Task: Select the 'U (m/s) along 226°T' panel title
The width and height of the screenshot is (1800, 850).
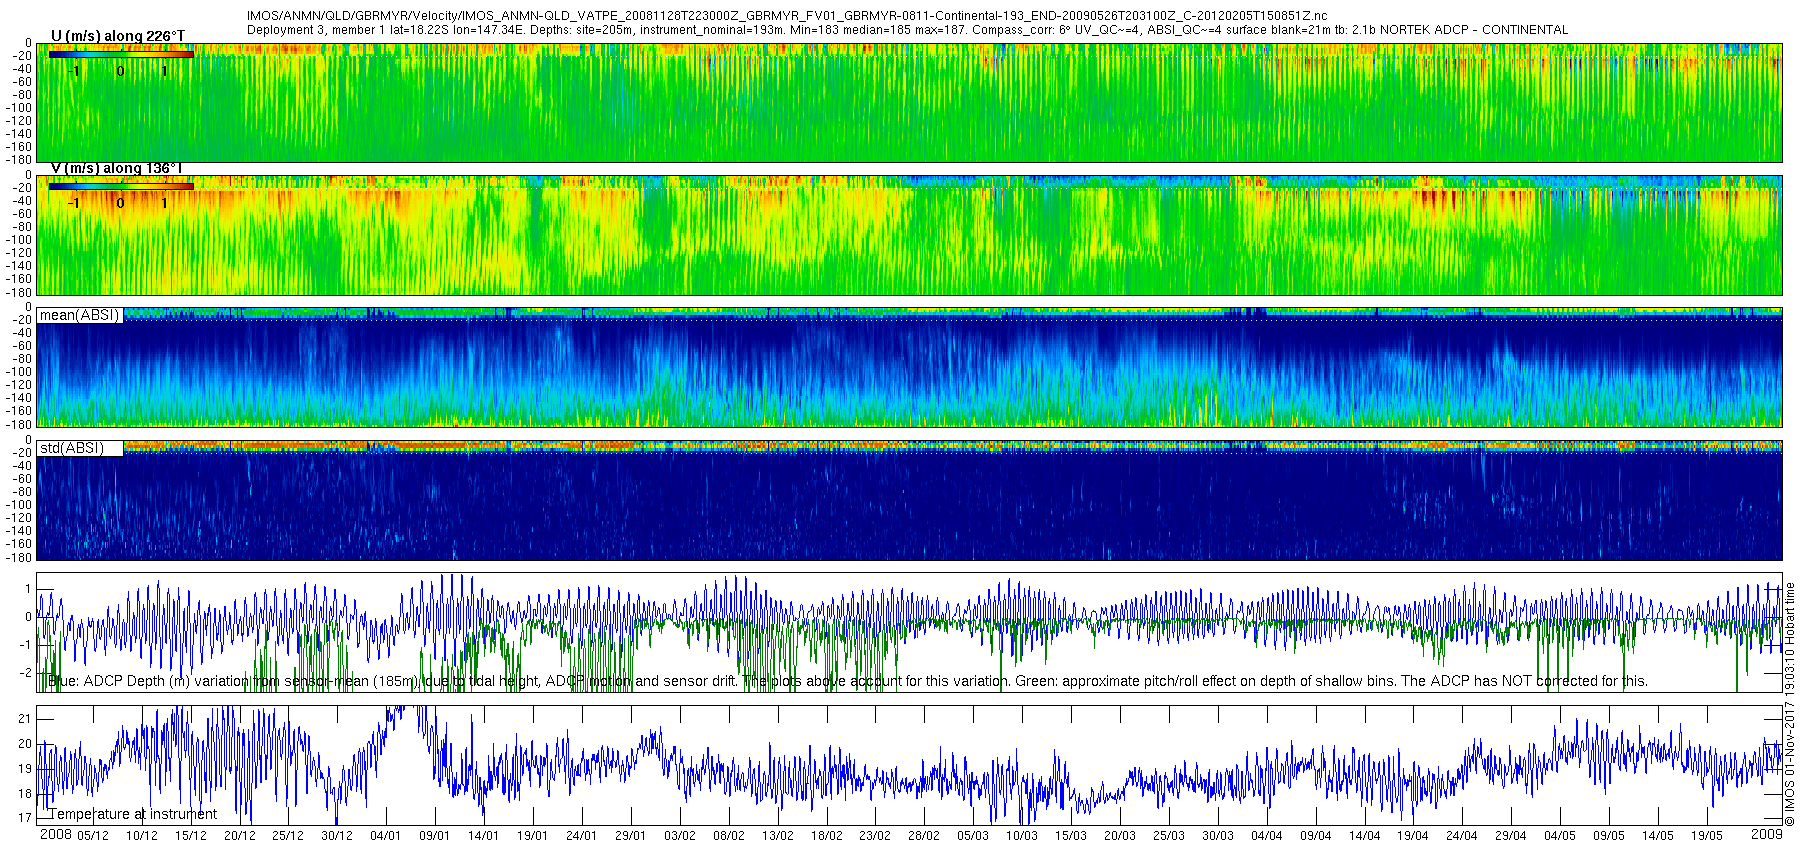Action: [x=117, y=36]
